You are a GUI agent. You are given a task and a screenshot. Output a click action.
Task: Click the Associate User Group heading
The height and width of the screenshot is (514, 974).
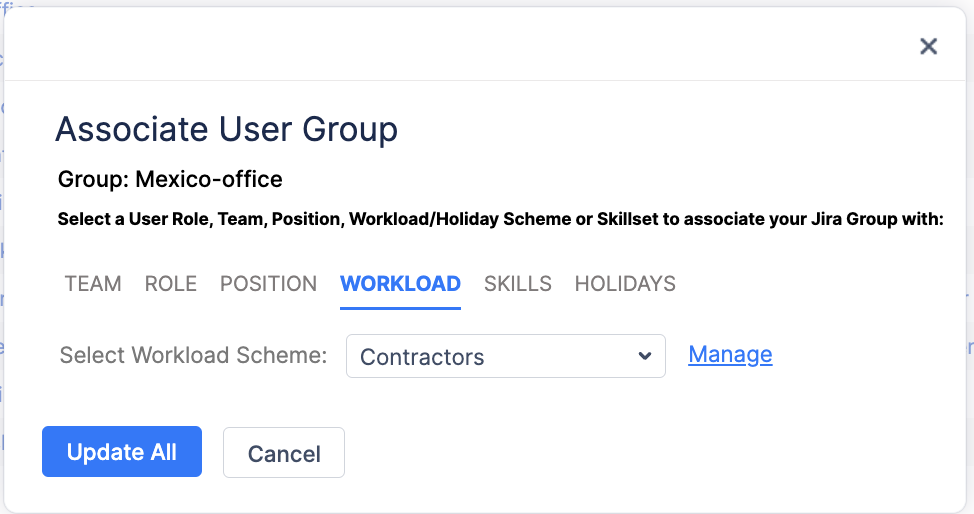[x=226, y=129]
